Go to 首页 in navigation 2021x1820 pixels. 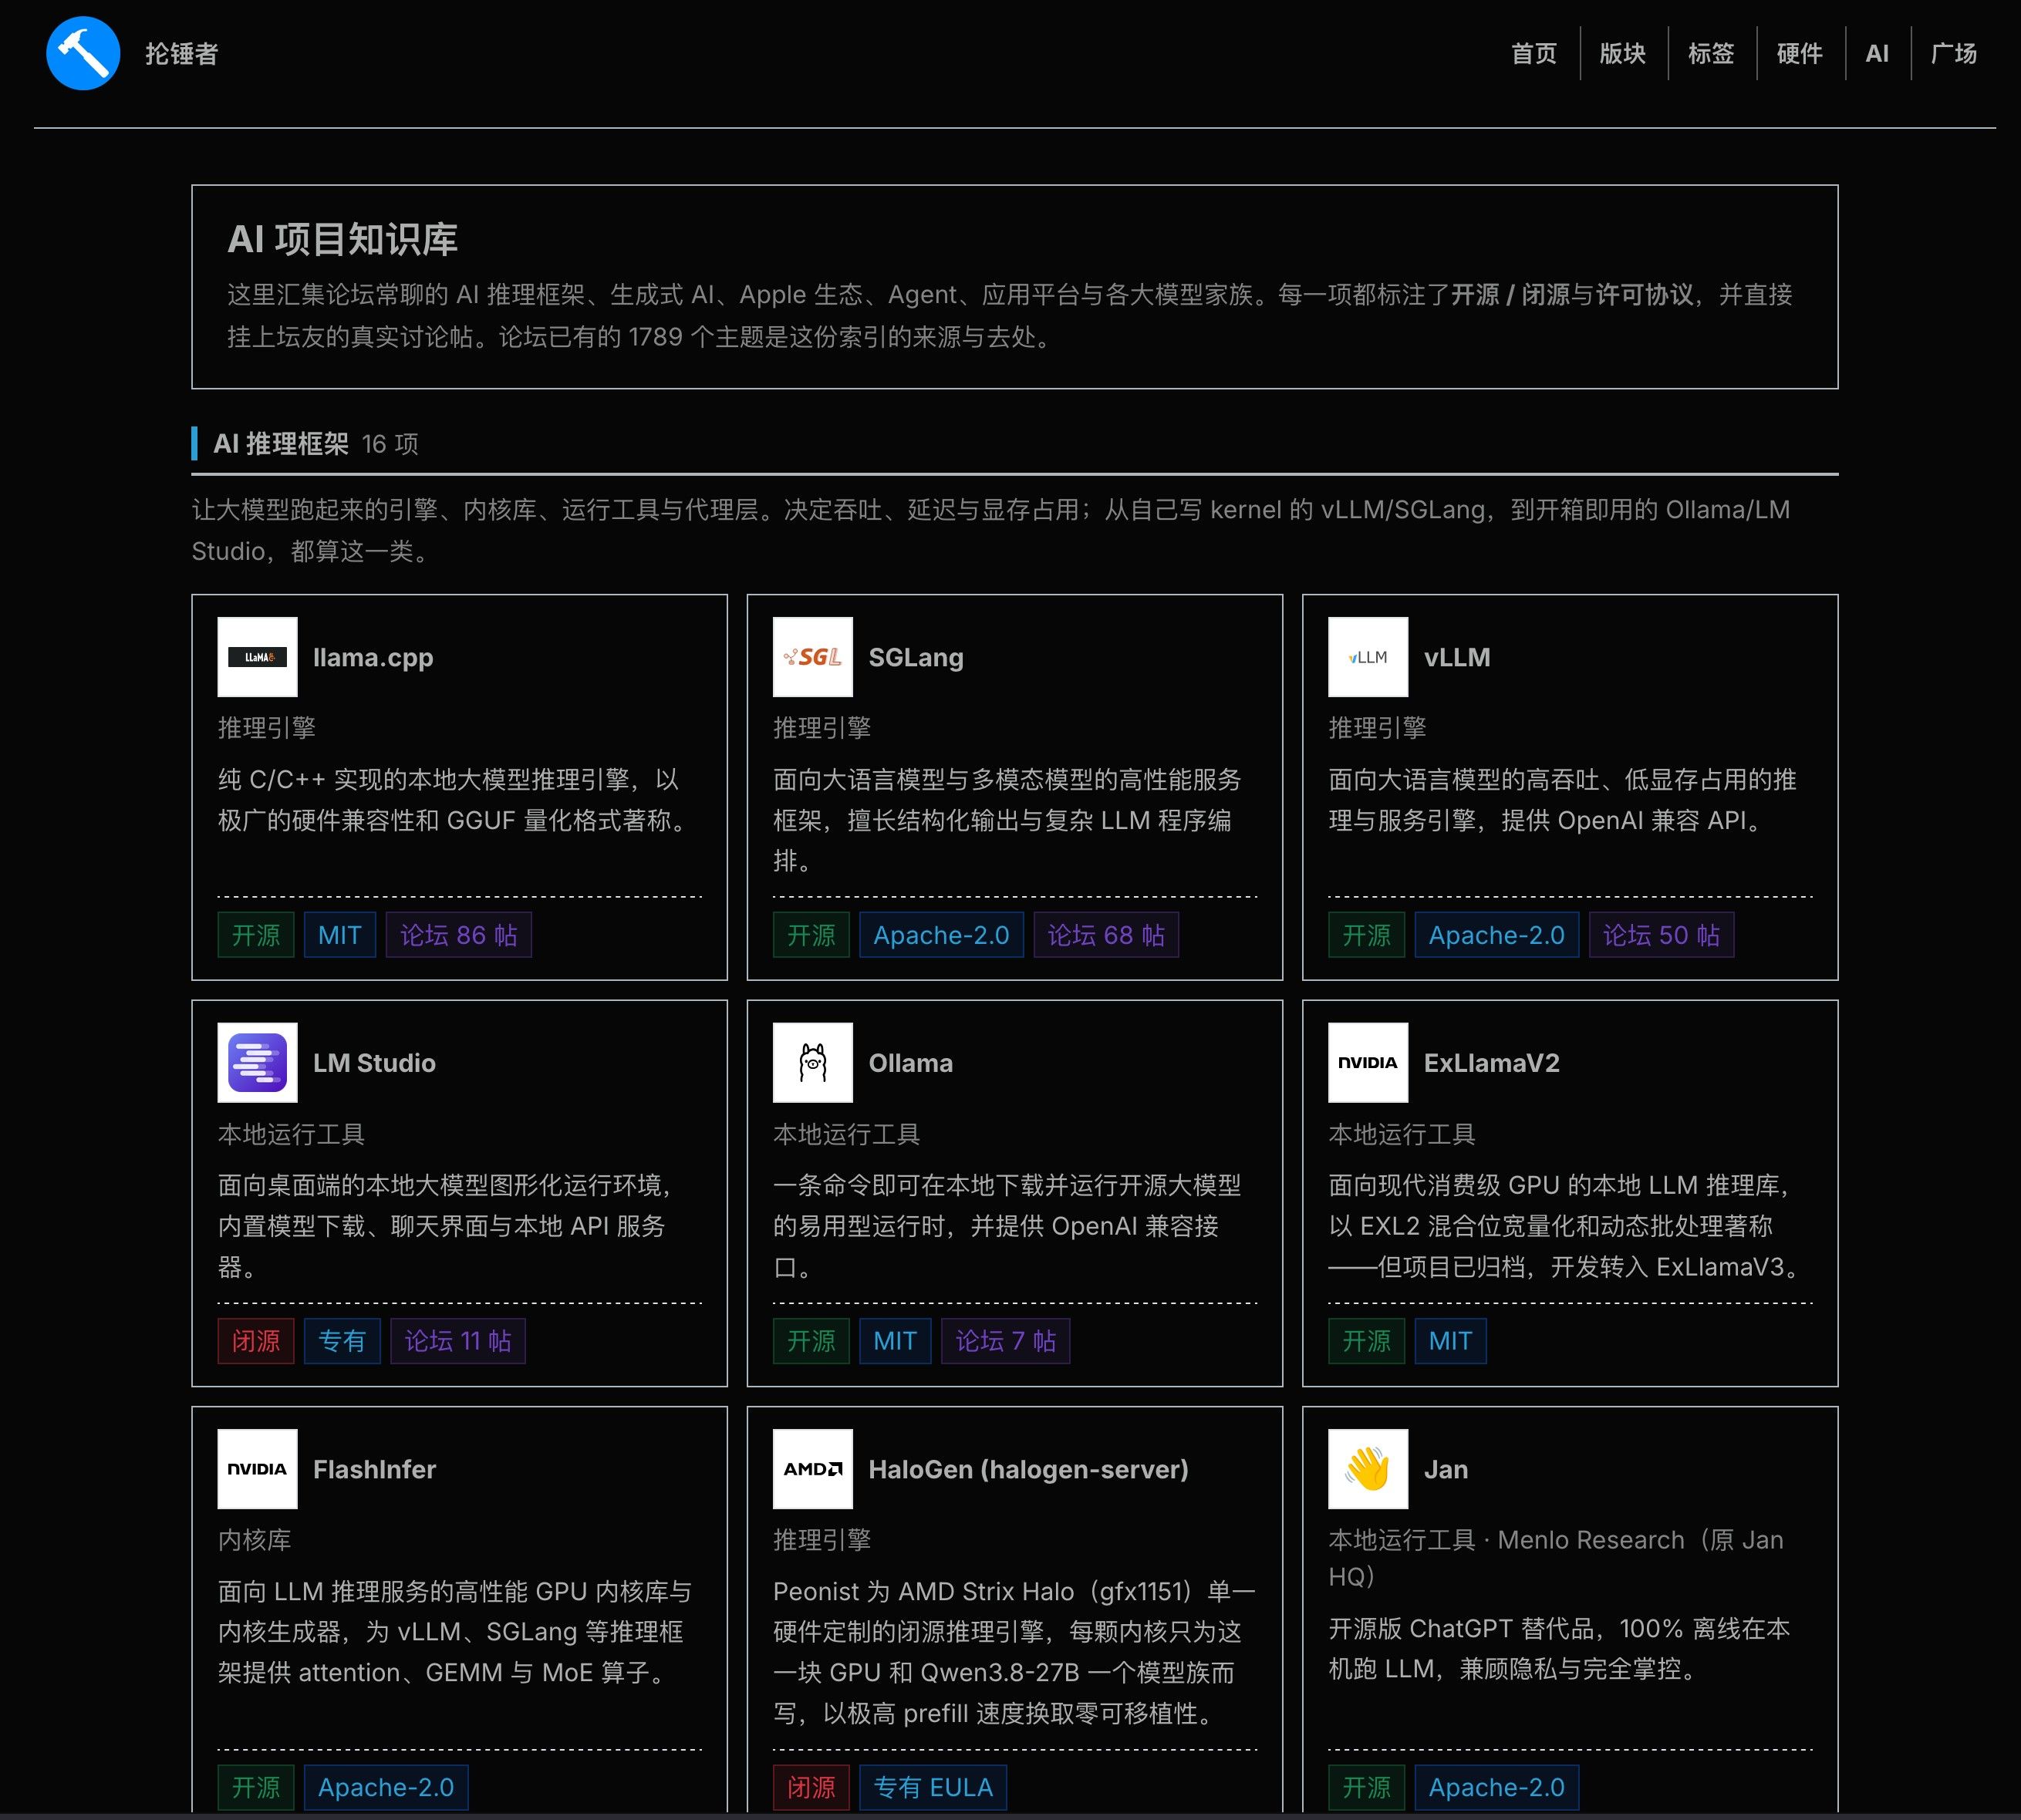[x=1534, y=54]
